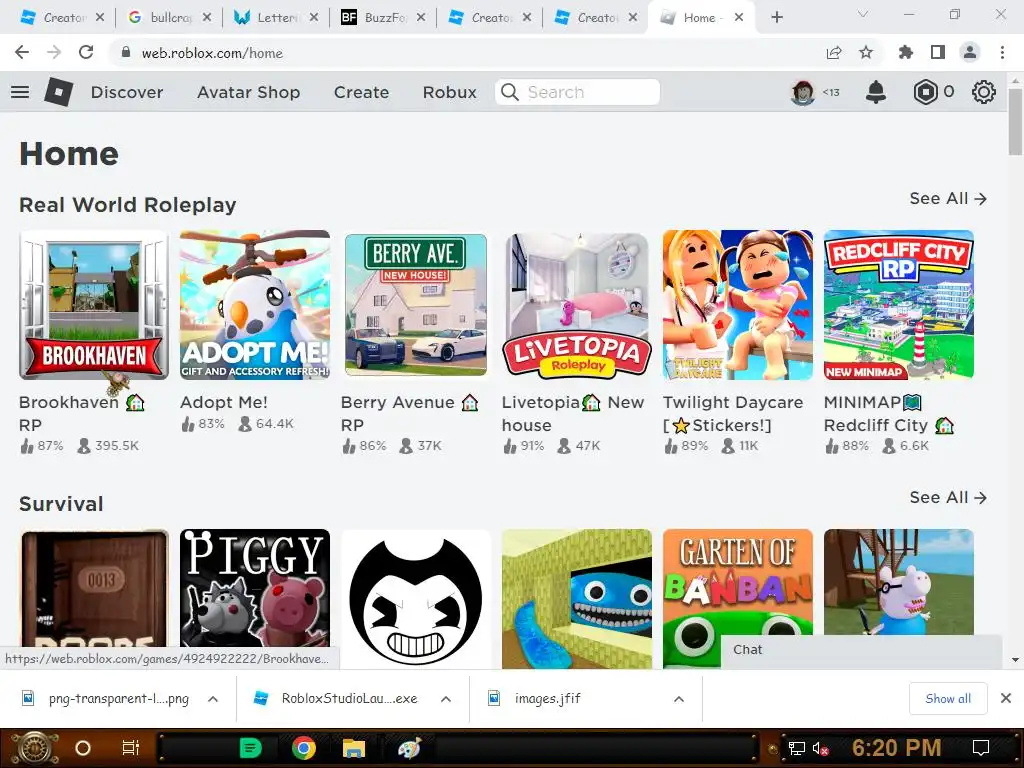Show all downloads
This screenshot has width=1024, height=768.
pyautogui.click(x=948, y=699)
